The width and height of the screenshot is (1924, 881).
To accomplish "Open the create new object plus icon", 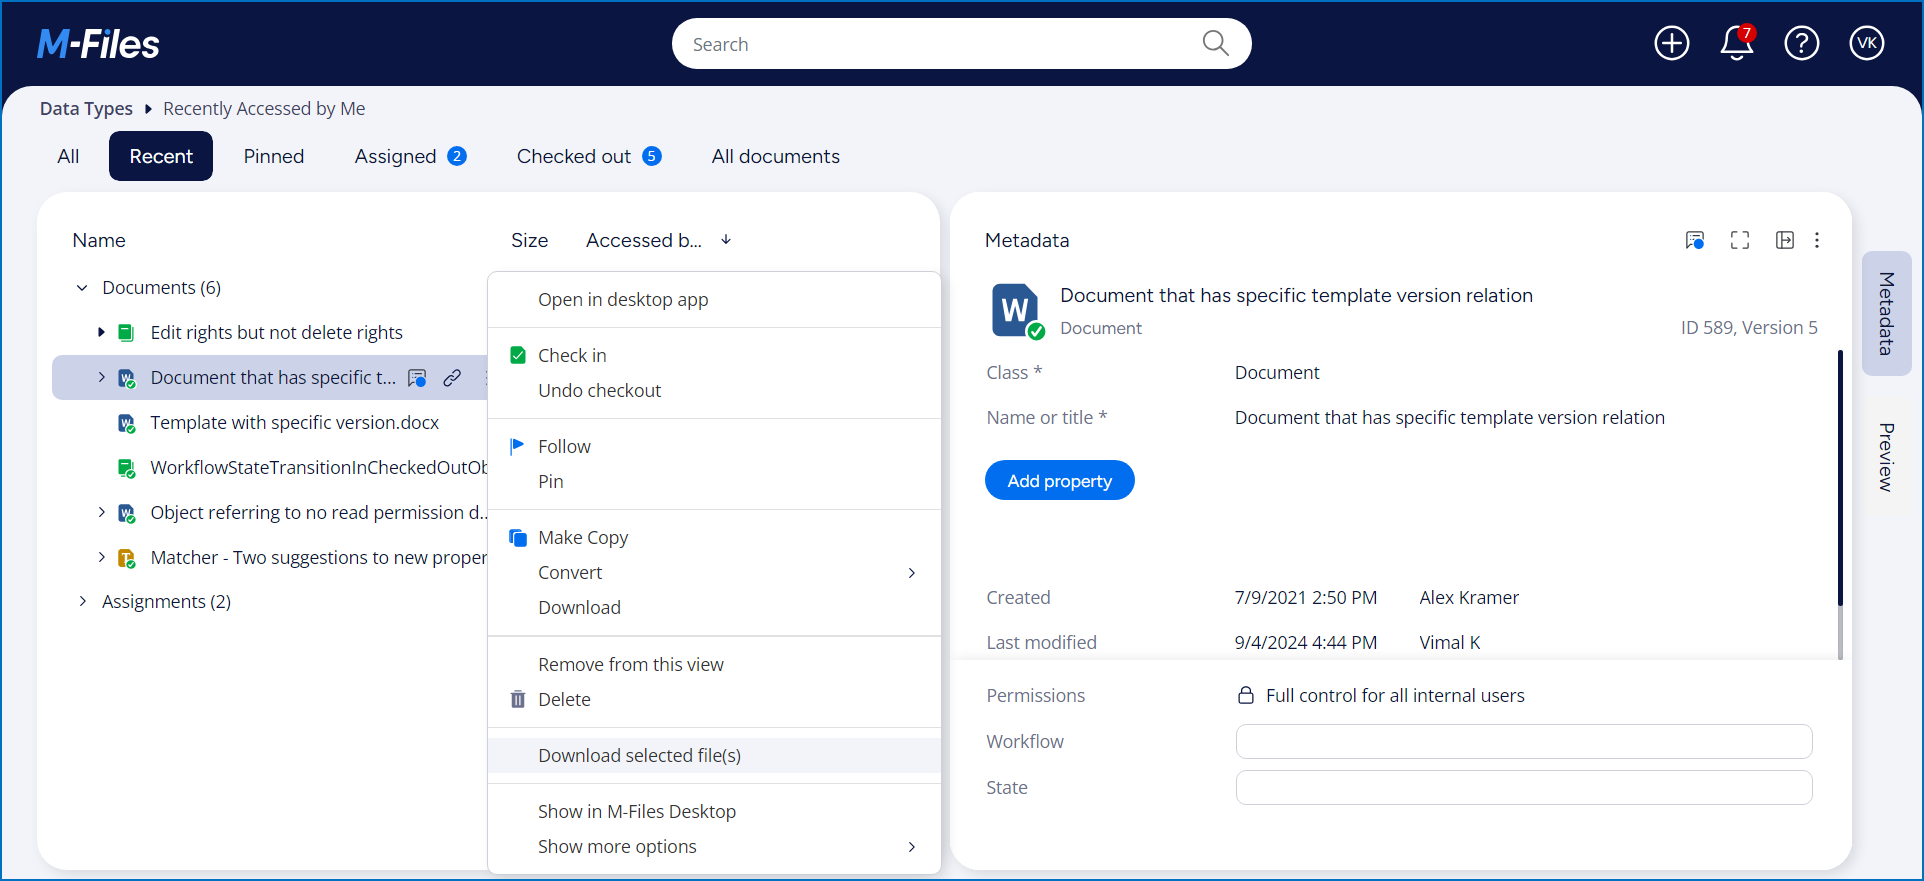I will coord(1672,43).
